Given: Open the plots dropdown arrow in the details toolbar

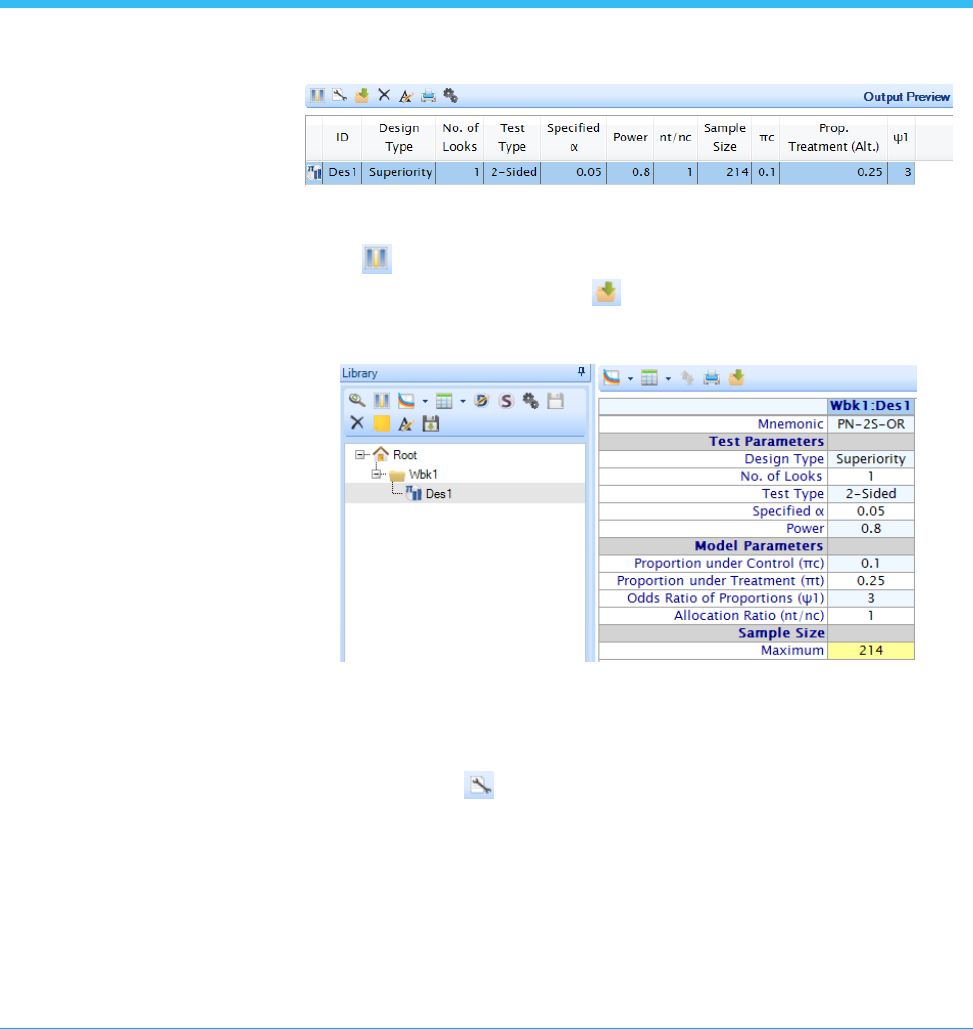Looking at the screenshot, I should 631,378.
